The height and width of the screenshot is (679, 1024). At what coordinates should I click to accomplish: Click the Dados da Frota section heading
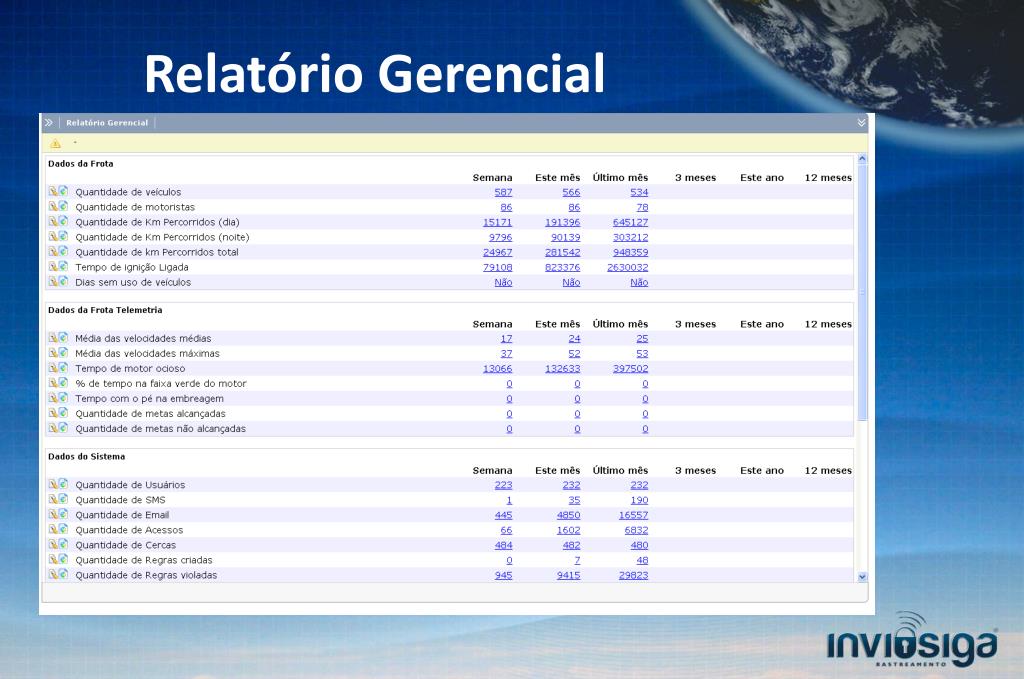[x=80, y=163]
